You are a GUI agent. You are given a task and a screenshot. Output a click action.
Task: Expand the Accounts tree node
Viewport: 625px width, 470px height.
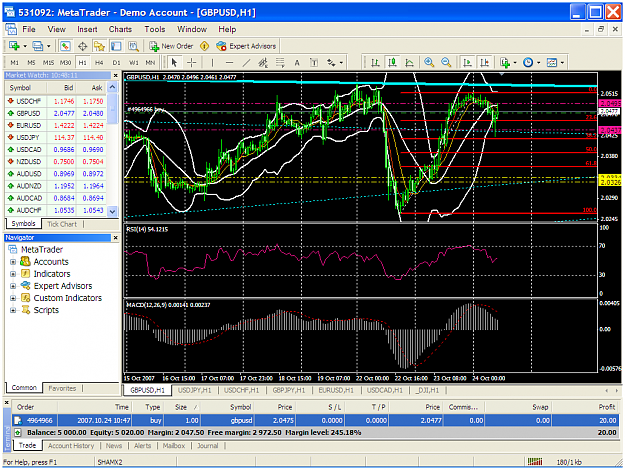(13, 262)
